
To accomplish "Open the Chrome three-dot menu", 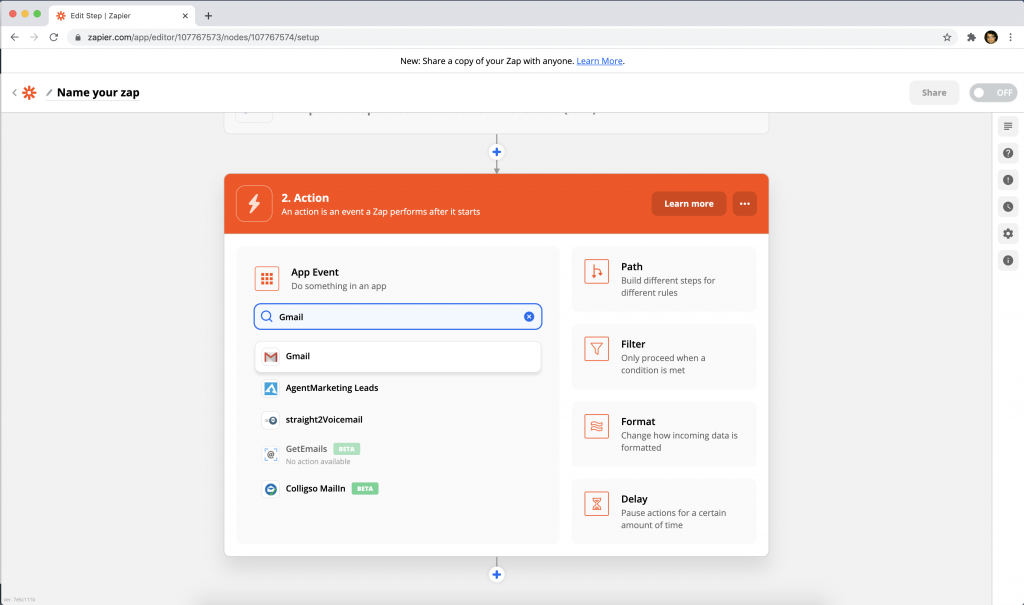I will (x=1010, y=37).
